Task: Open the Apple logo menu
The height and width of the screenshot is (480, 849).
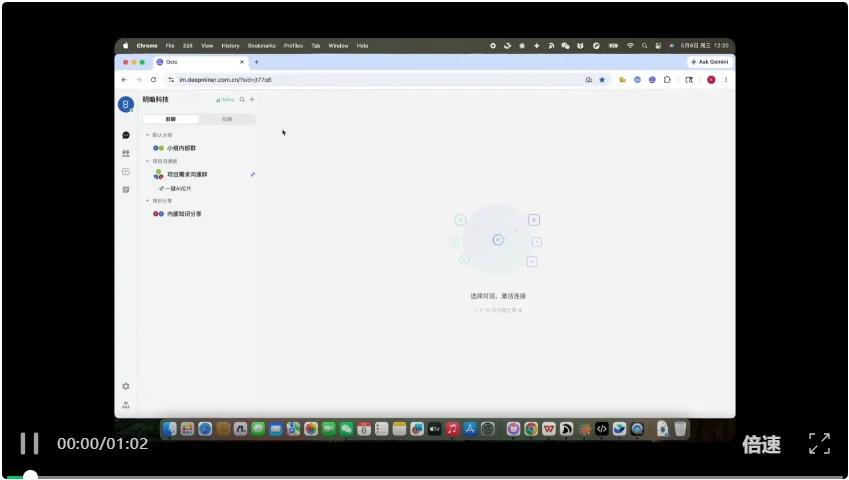Action: click(x=126, y=46)
